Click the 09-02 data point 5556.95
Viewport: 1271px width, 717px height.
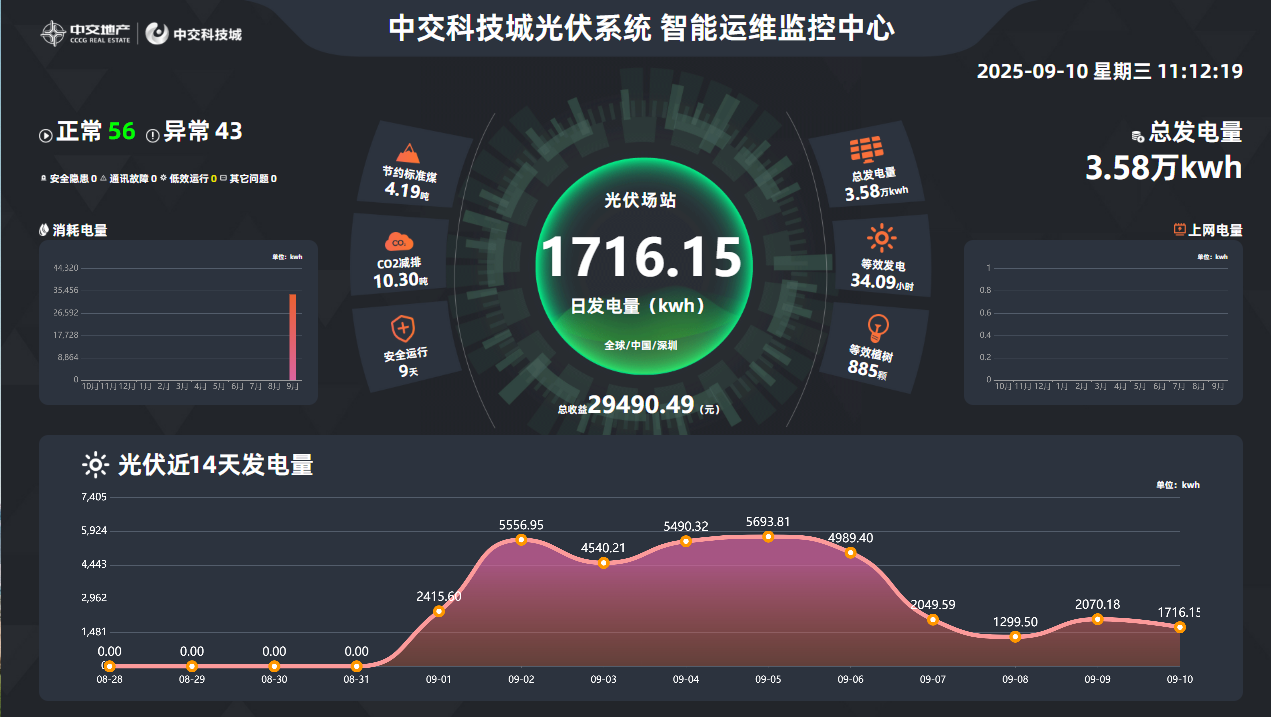(521, 540)
